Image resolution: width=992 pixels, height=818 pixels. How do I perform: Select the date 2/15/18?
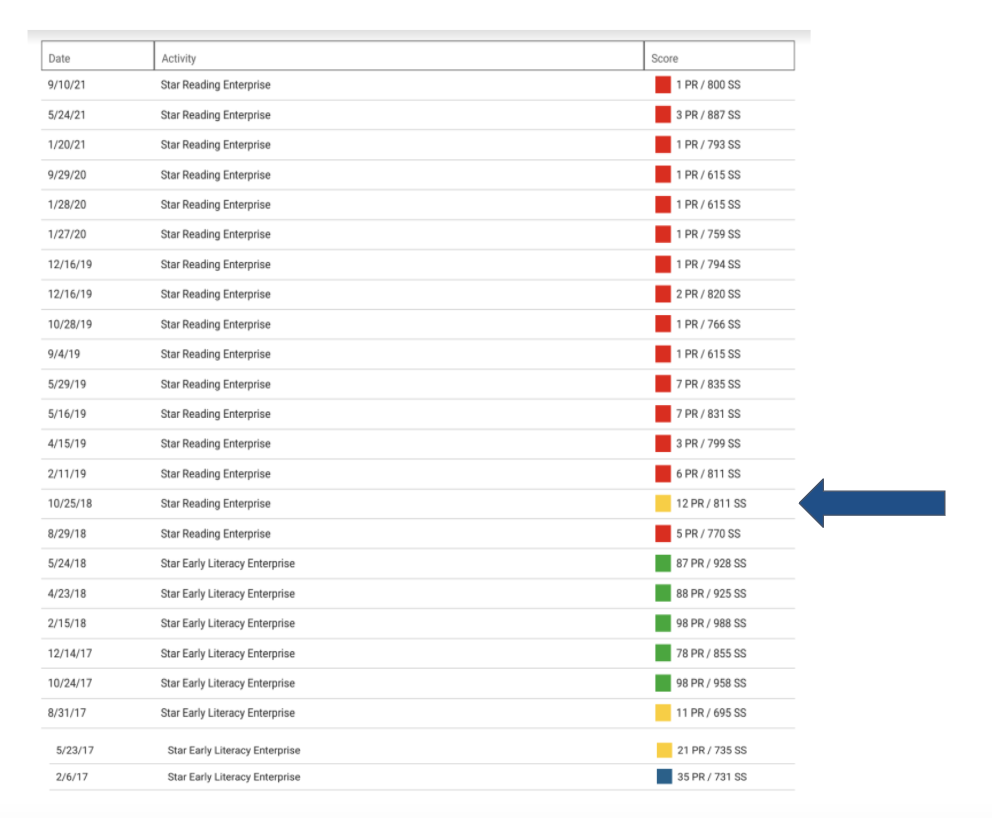pyautogui.click(x=66, y=623)
